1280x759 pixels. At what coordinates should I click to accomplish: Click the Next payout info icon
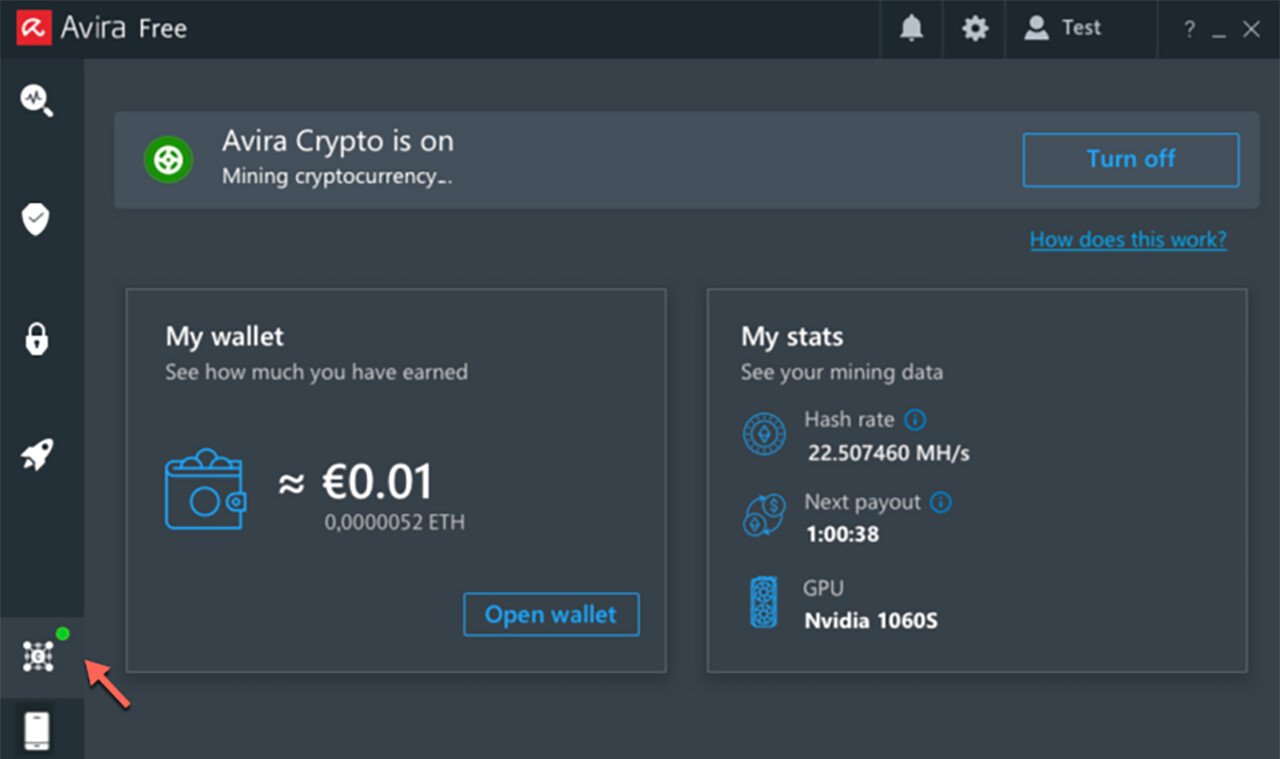(x=941, y=502)
